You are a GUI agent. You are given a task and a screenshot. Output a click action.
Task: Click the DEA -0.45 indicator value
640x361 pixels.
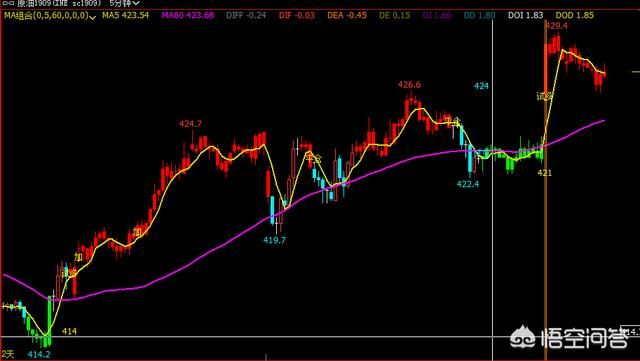point(347,16)
